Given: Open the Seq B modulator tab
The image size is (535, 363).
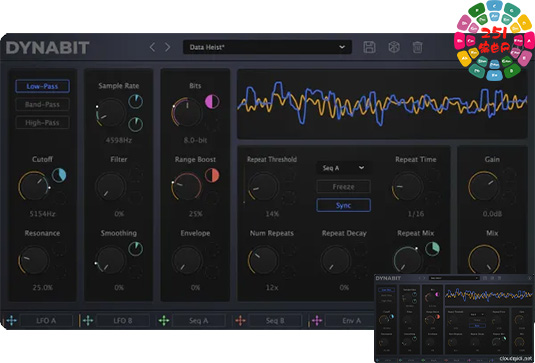Looking at the screenshot, I should (275, 321).
